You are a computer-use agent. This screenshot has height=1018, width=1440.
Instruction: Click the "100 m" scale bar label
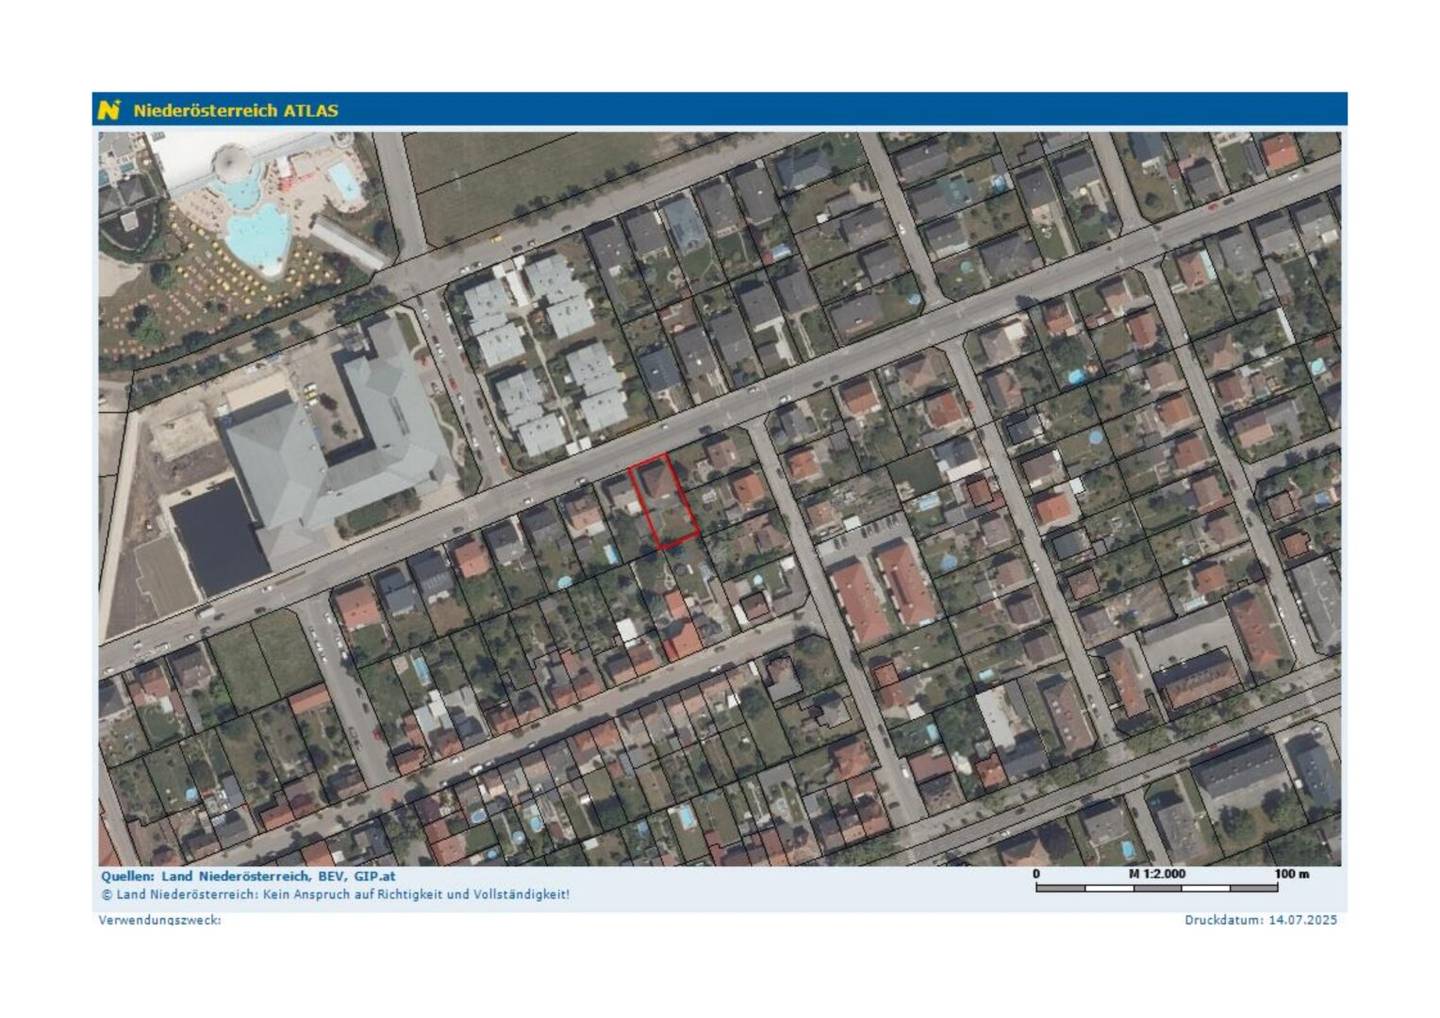[1292, 874]
